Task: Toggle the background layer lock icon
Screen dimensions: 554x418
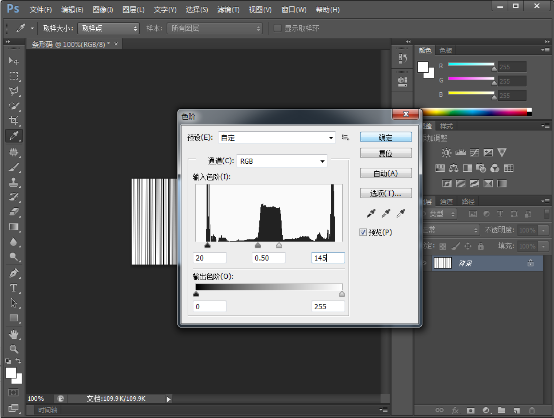Action: pyautogui.click(x=530, y=263)
